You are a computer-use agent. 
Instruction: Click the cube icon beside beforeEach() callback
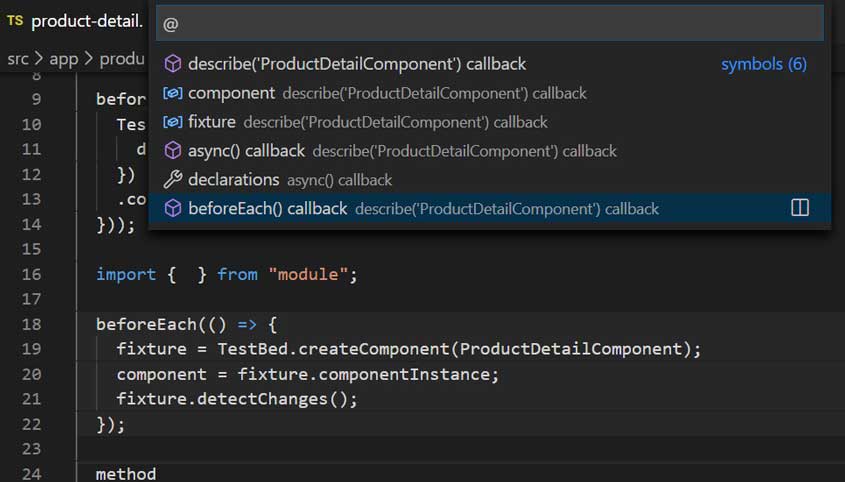click(173, 208)
